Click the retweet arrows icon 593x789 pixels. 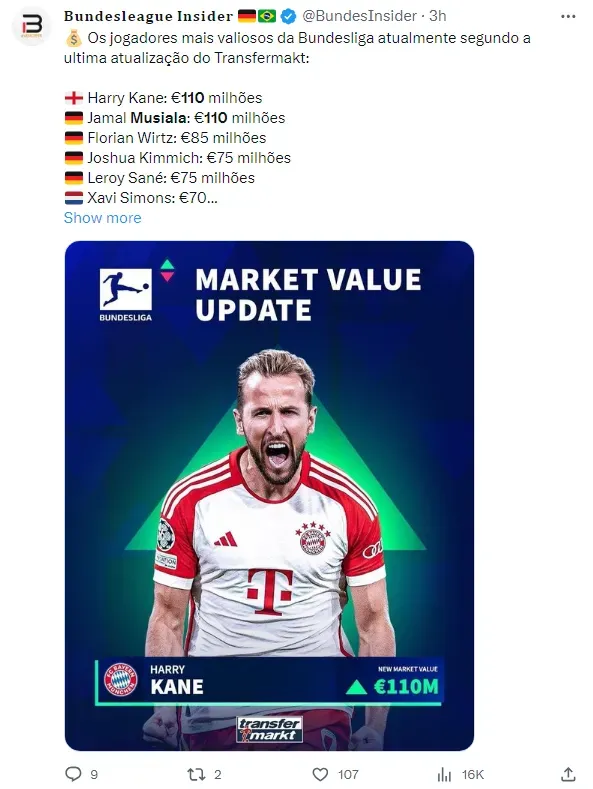click(x=196, y=774)
